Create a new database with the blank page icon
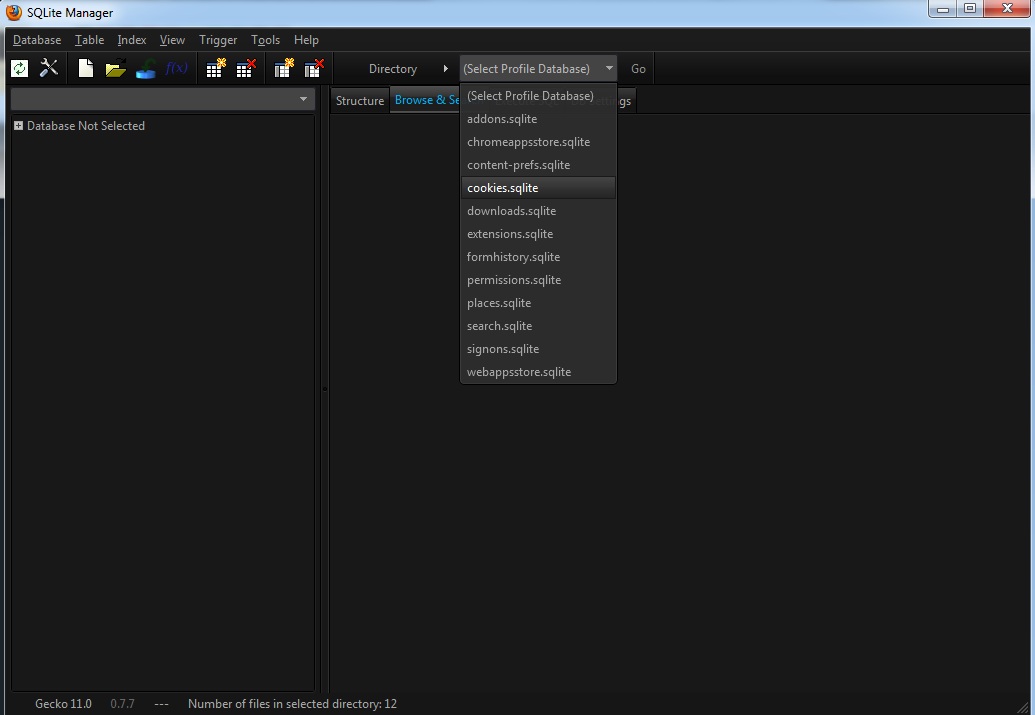This screenshot has width=1035, height=715. [86, 68]
